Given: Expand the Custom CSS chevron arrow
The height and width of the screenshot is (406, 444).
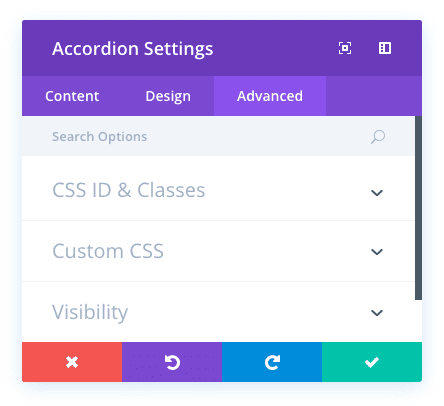Looking at the screenshot, I should tap(377, 252).
